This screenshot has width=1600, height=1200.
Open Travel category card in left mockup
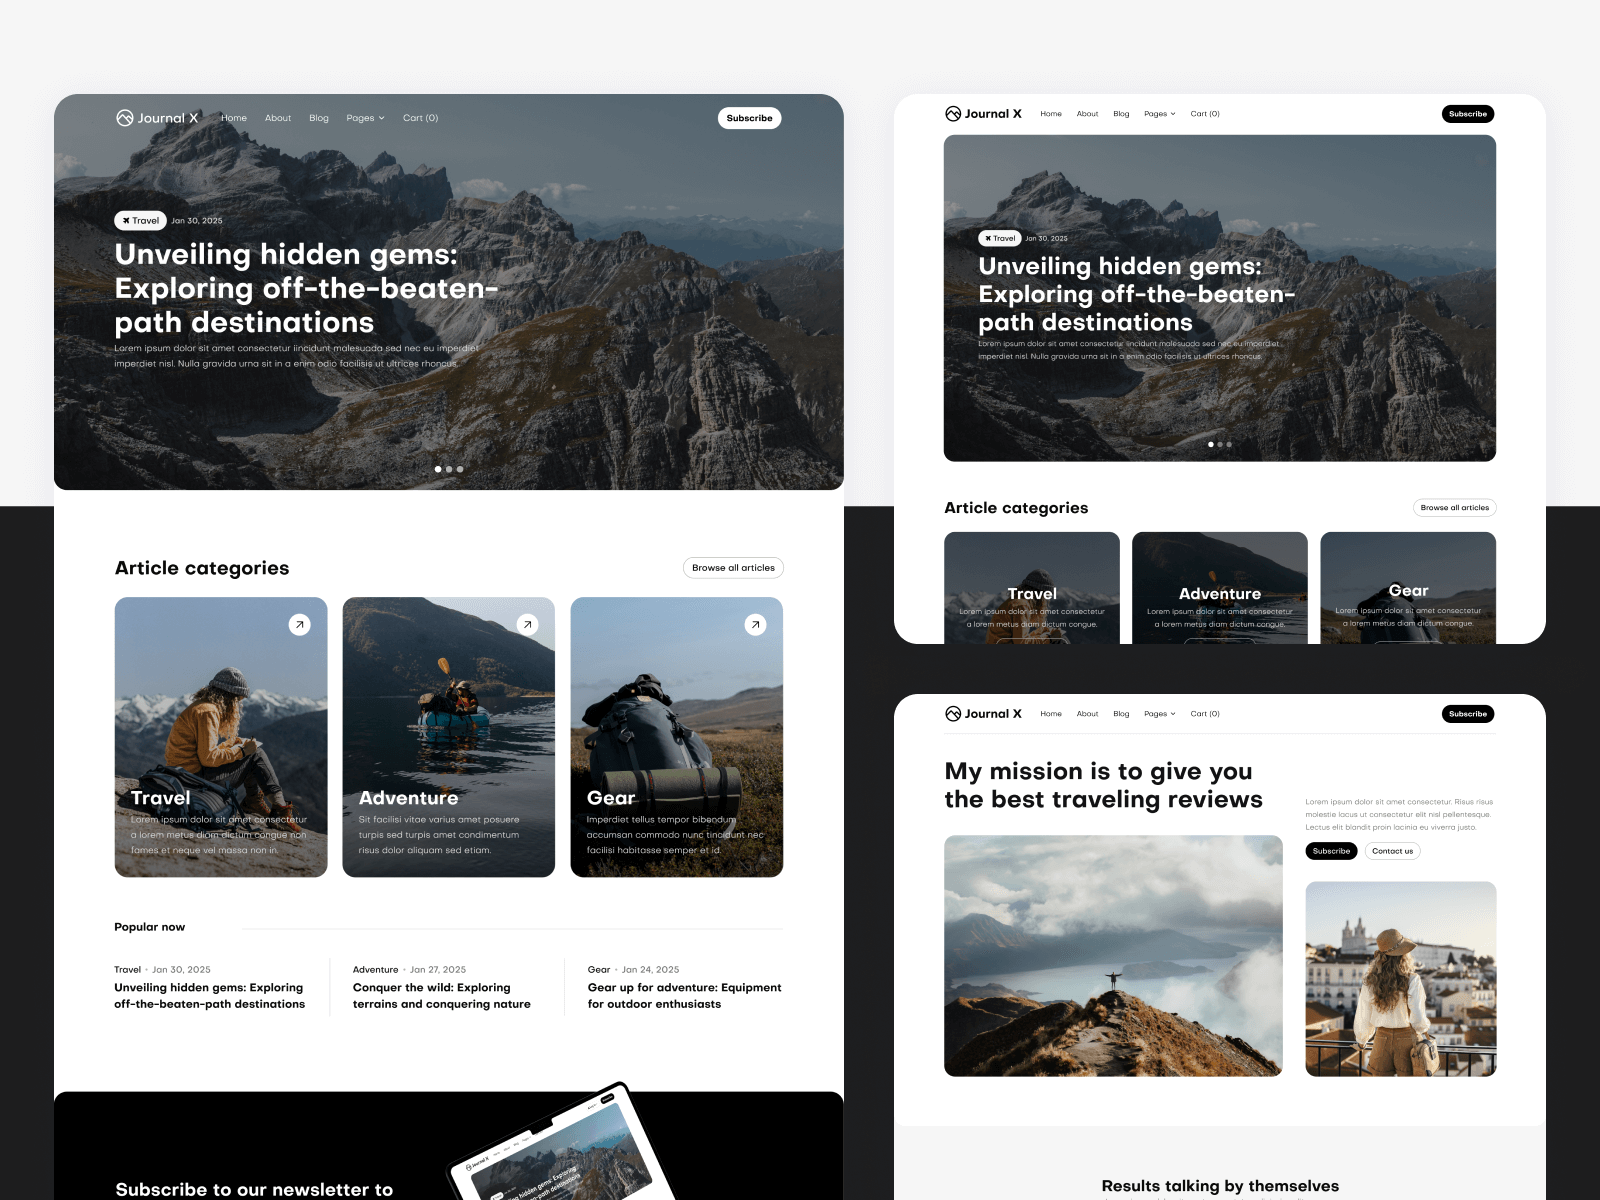coord(221,737)
